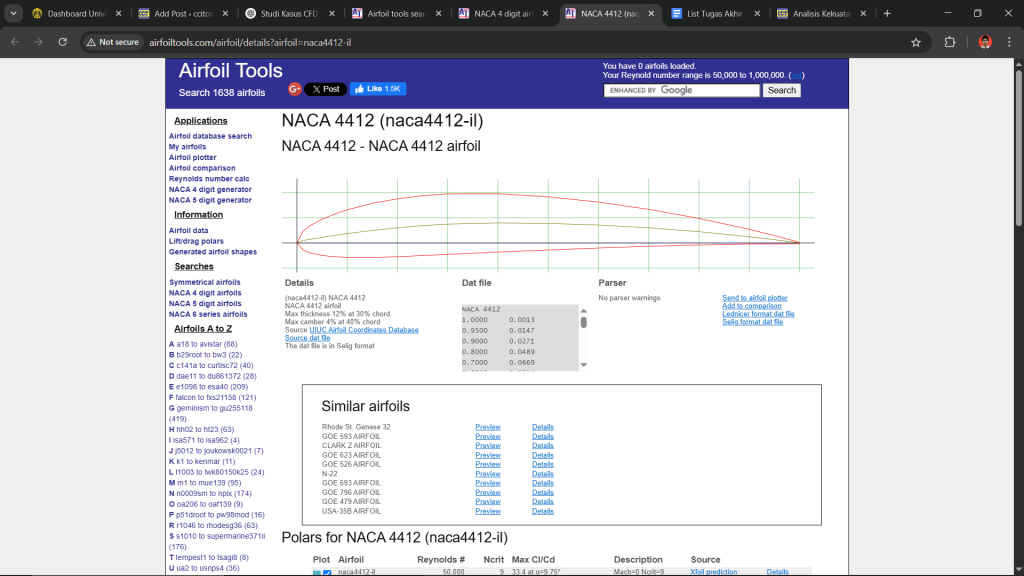Screen dimensions: 1024x576
Task: Open the NACA 4 digit generator link
Action: click(x=210, y=189)
